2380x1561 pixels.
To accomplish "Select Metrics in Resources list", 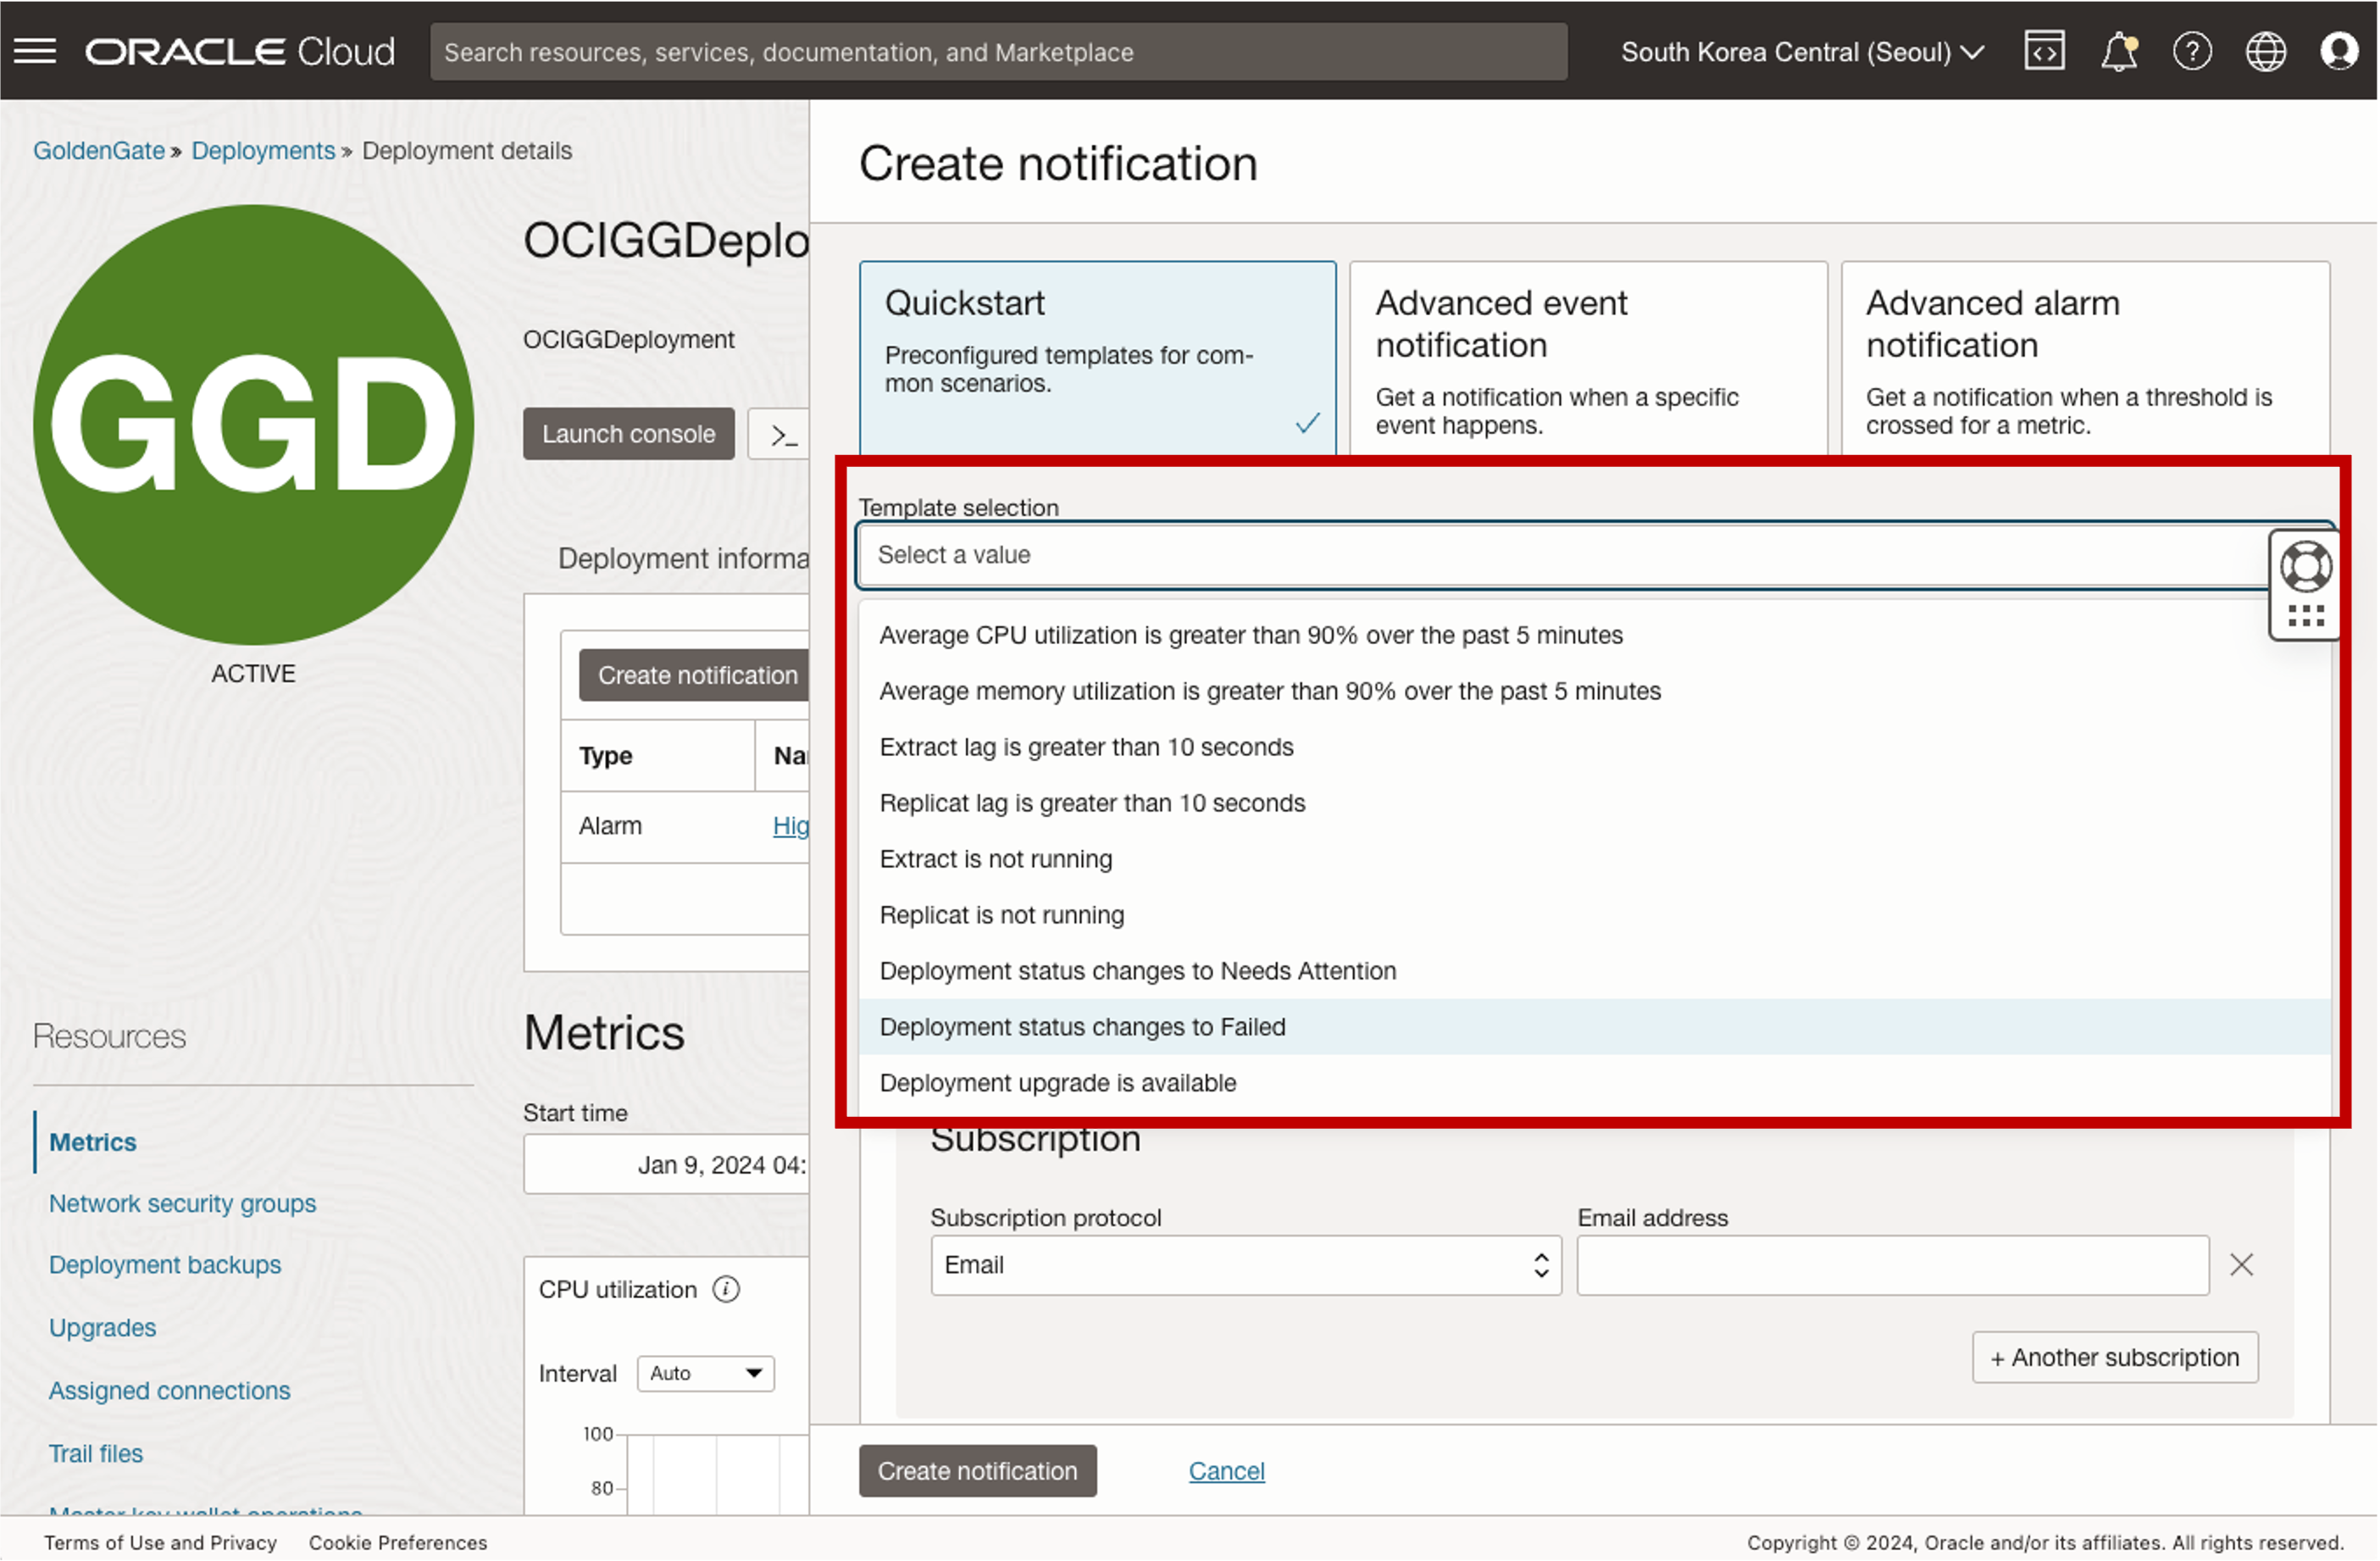I will click(x=92, y=1142).
